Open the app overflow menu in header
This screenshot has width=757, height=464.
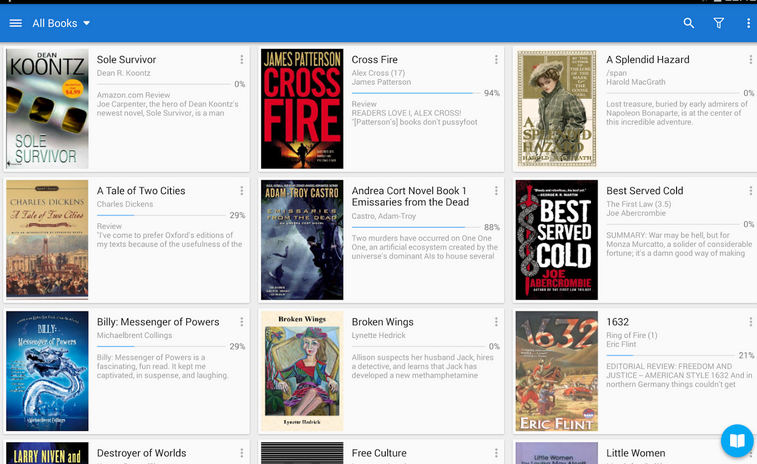[748, 23]
